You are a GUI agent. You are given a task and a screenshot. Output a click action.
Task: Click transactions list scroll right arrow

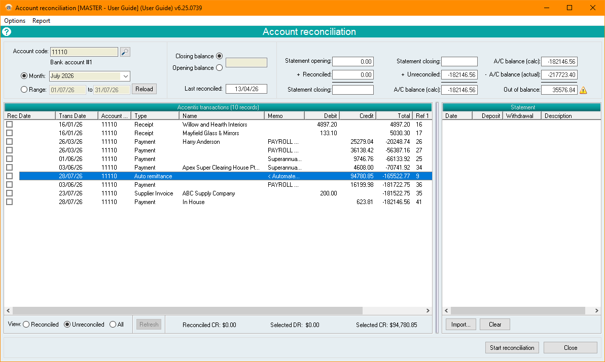point(428,311)
